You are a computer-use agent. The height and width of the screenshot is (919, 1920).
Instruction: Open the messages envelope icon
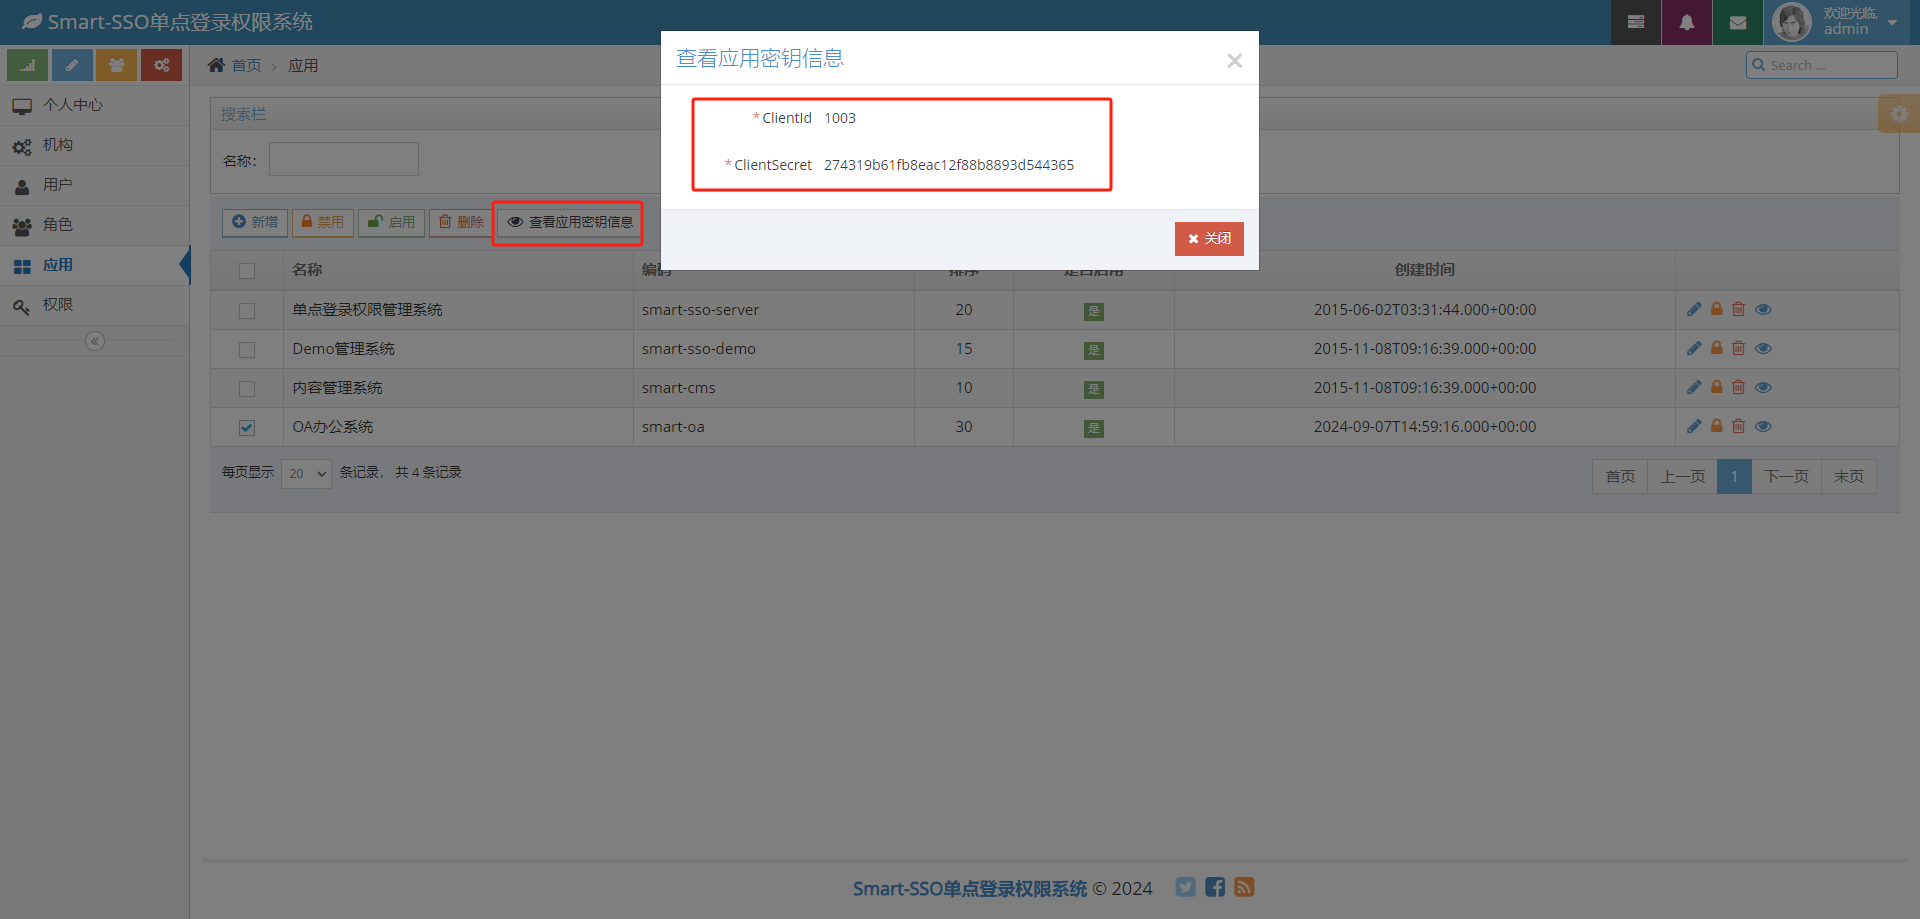pyautogui.click(x=1738, y=22)
